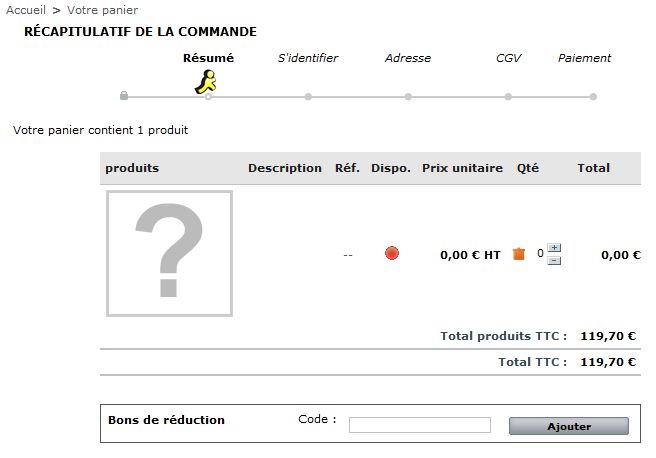Click the yellow running man icon
The height and width of the screenshot is (458, 656).
pyautogui.click(x=206, y=82)
